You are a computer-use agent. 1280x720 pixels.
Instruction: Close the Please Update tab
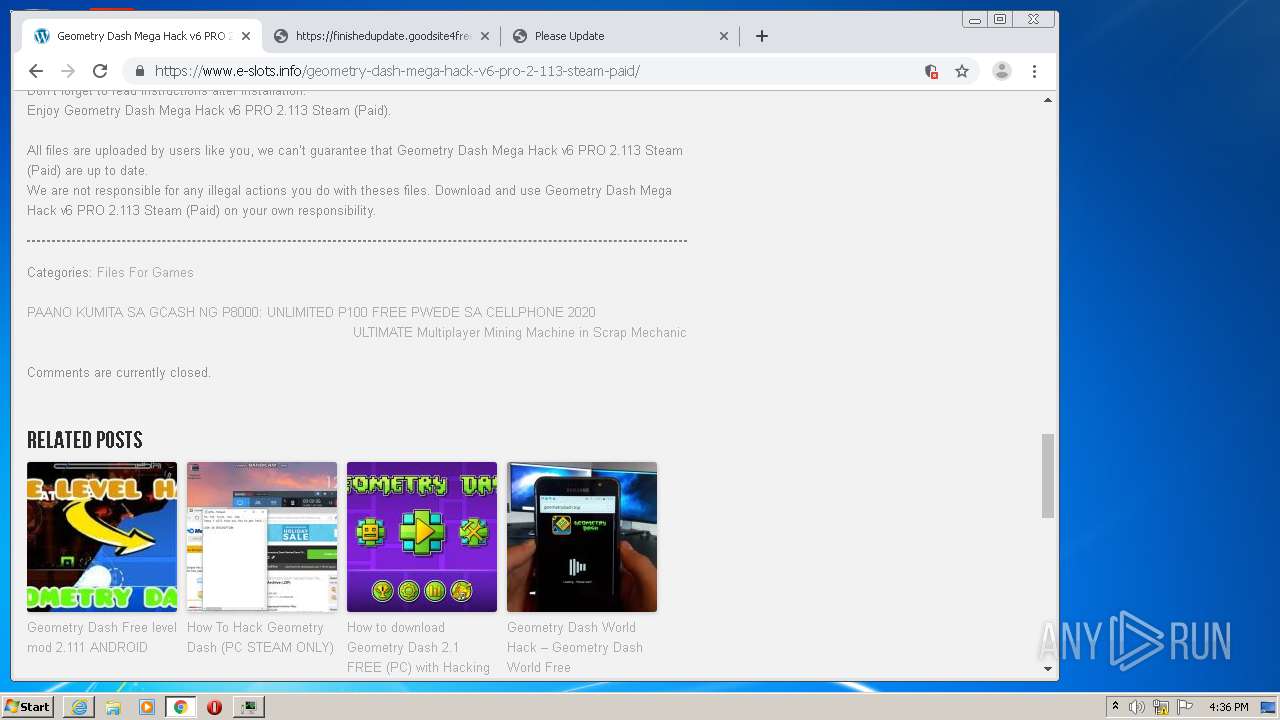724,36
